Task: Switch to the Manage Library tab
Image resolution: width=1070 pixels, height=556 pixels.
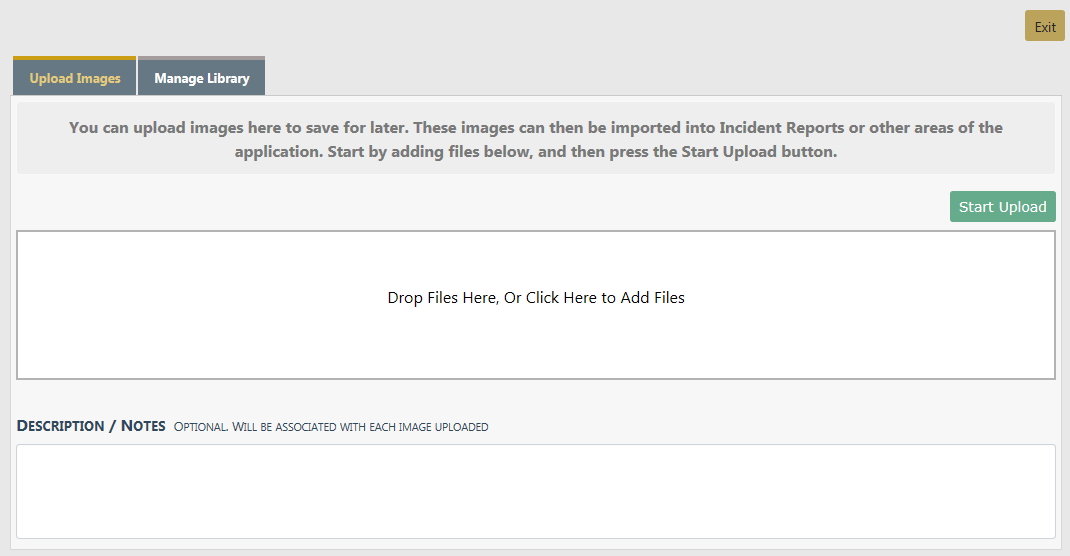Action: 201,78
